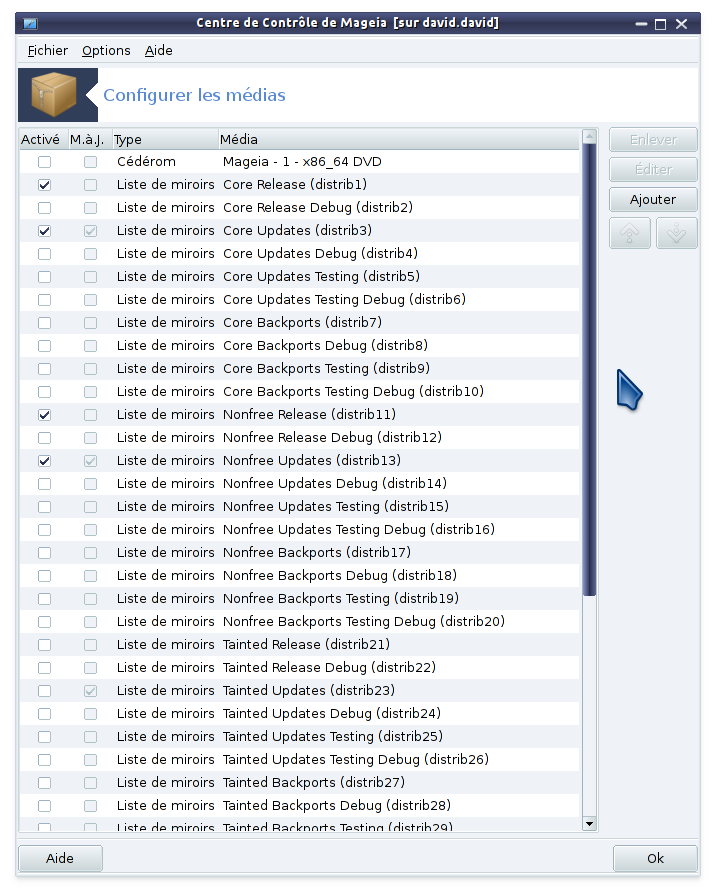Enable Nonfree Updates Testing (distrib15) Activé checkbox
The width and height of the screenshot is (716, 895).
pos(45,507)
